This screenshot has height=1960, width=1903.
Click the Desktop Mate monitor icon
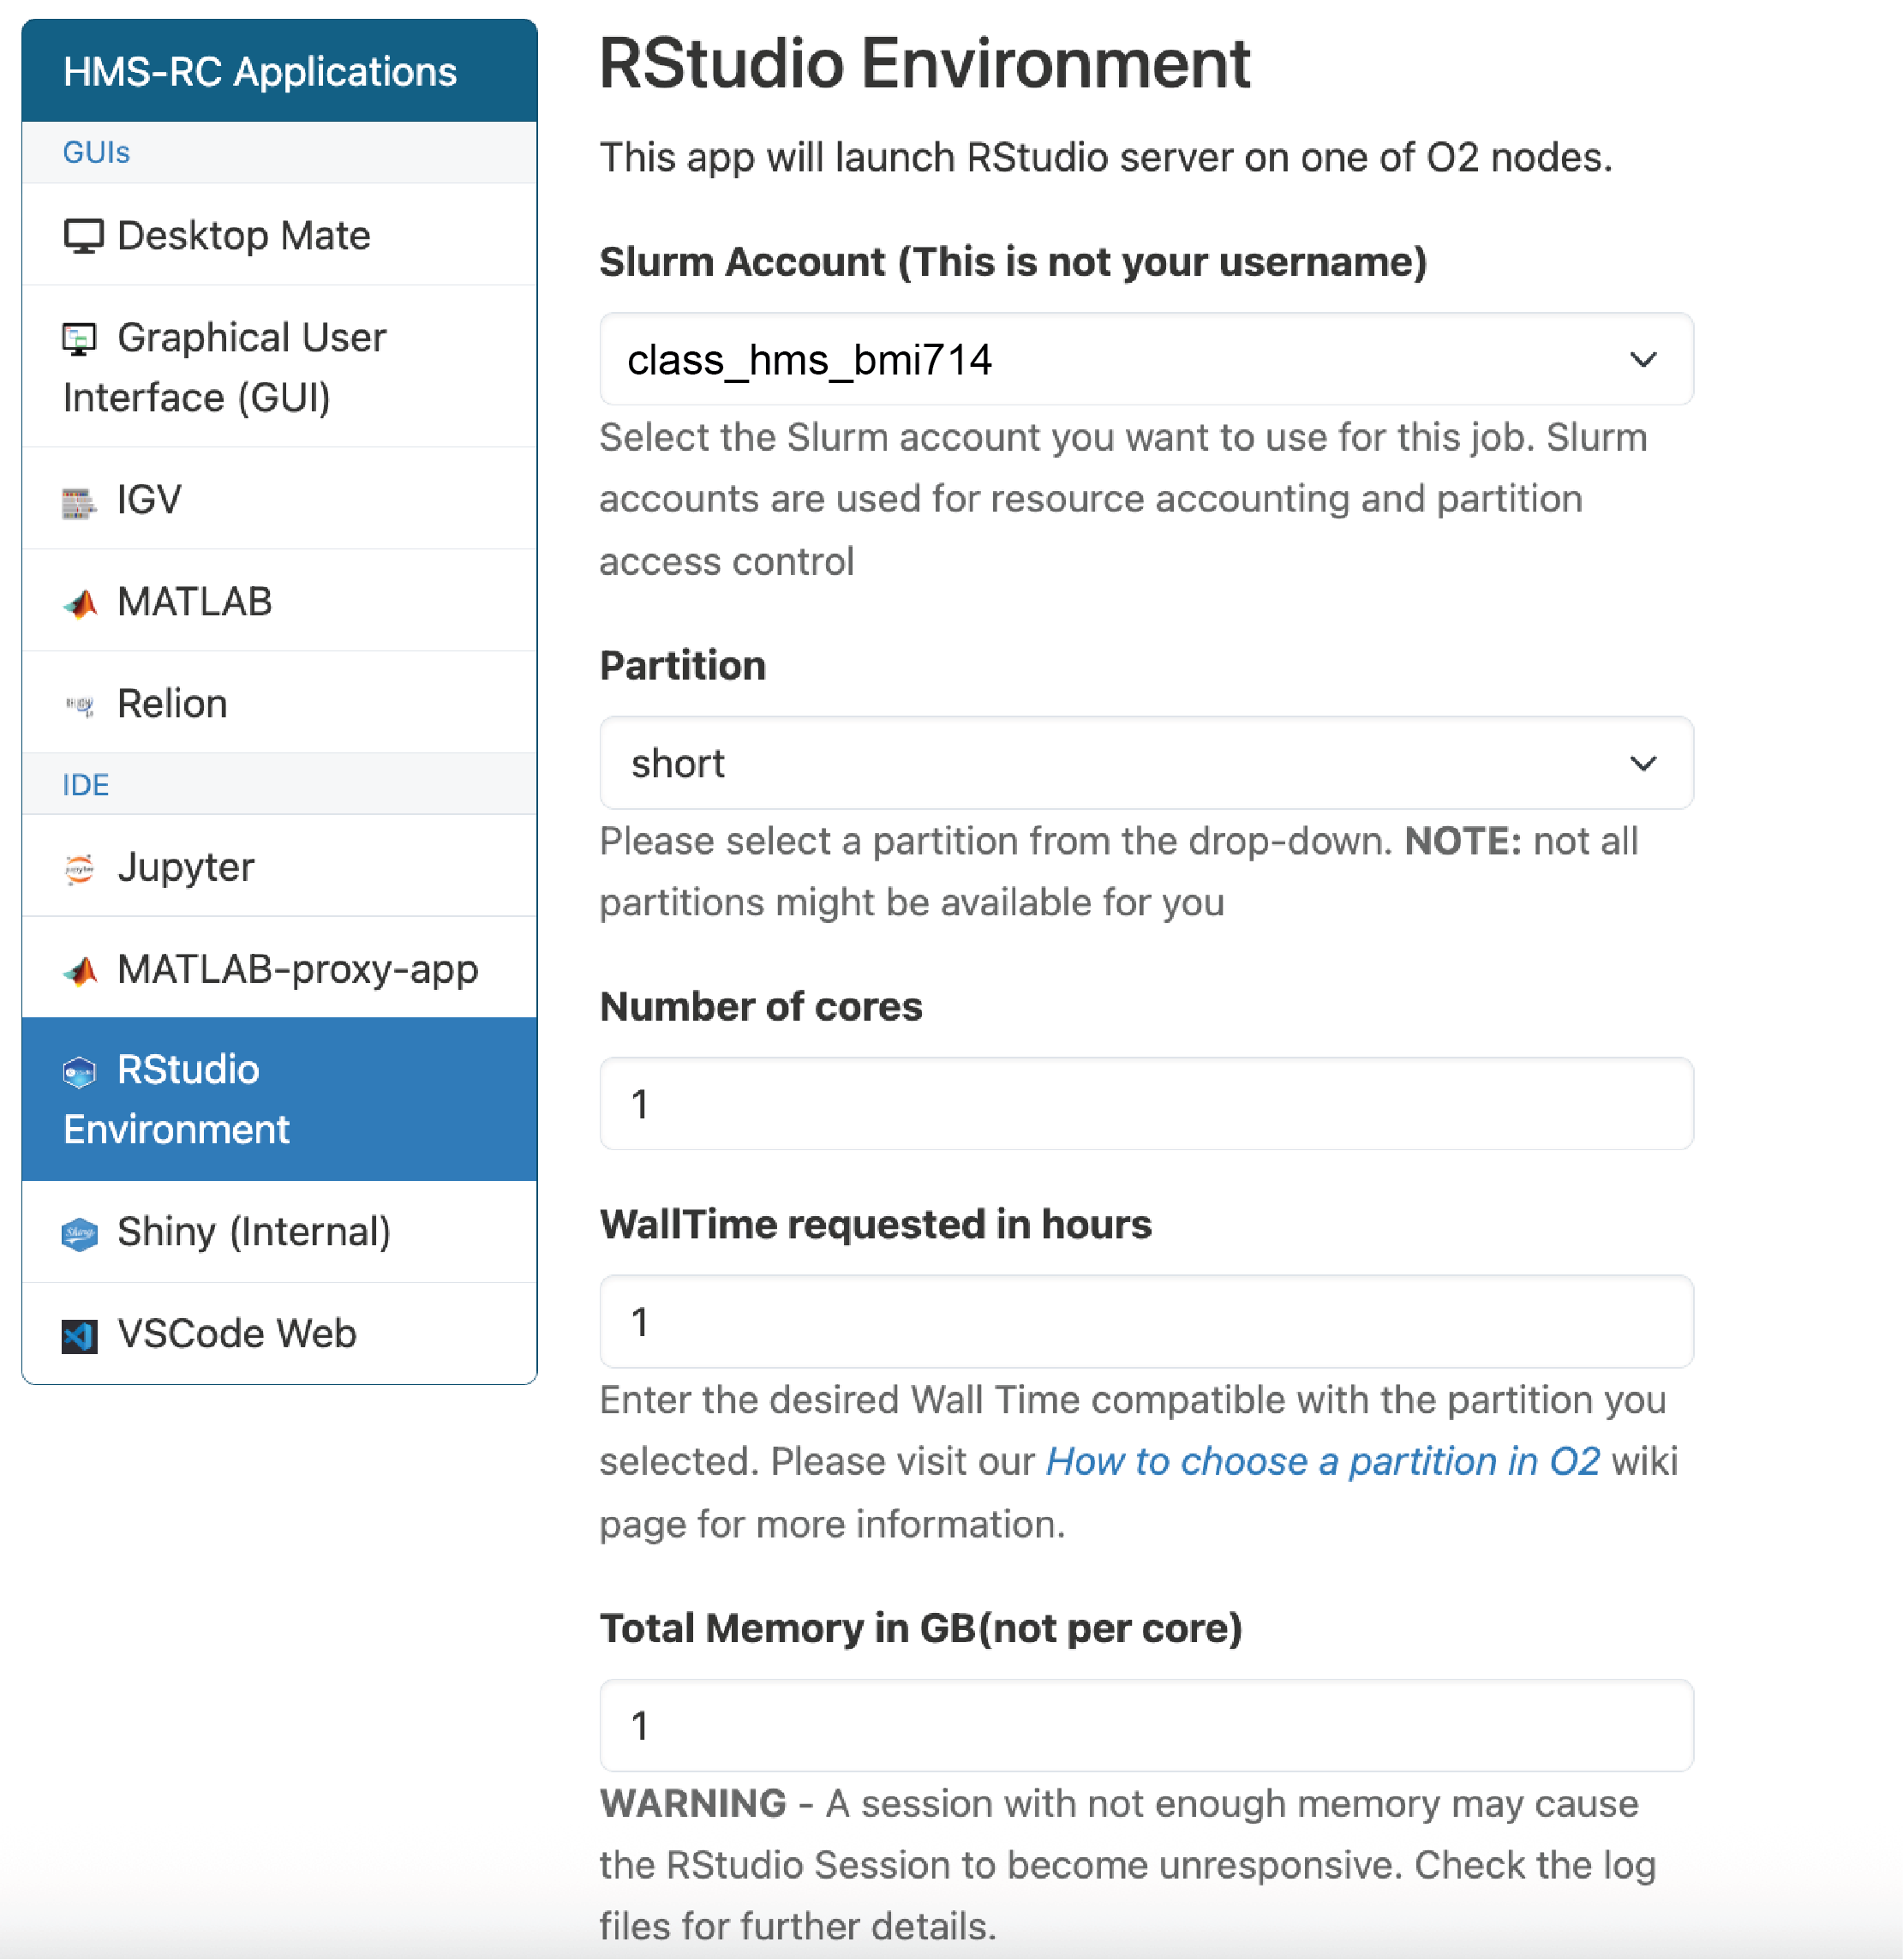pos(83,237)
